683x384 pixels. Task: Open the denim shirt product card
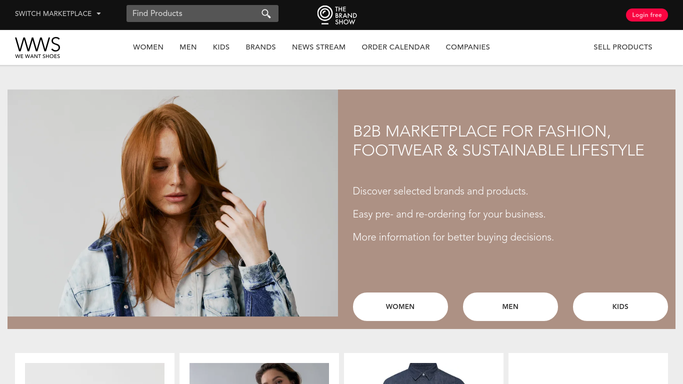point(423,369)
